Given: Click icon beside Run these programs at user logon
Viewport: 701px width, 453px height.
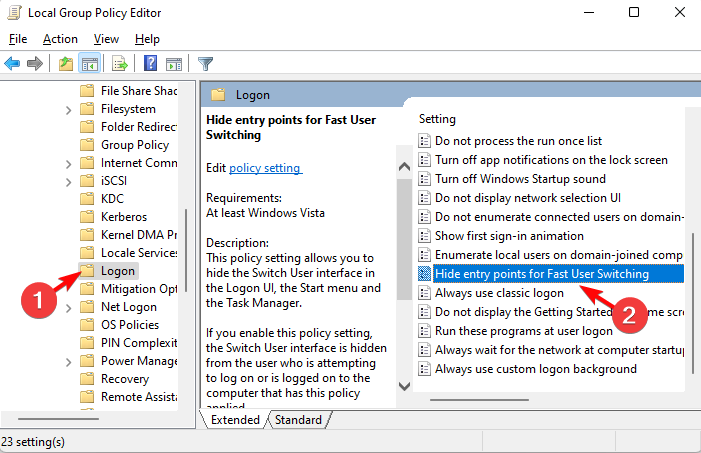Looking at the screenshot, I should pos(424,331).
